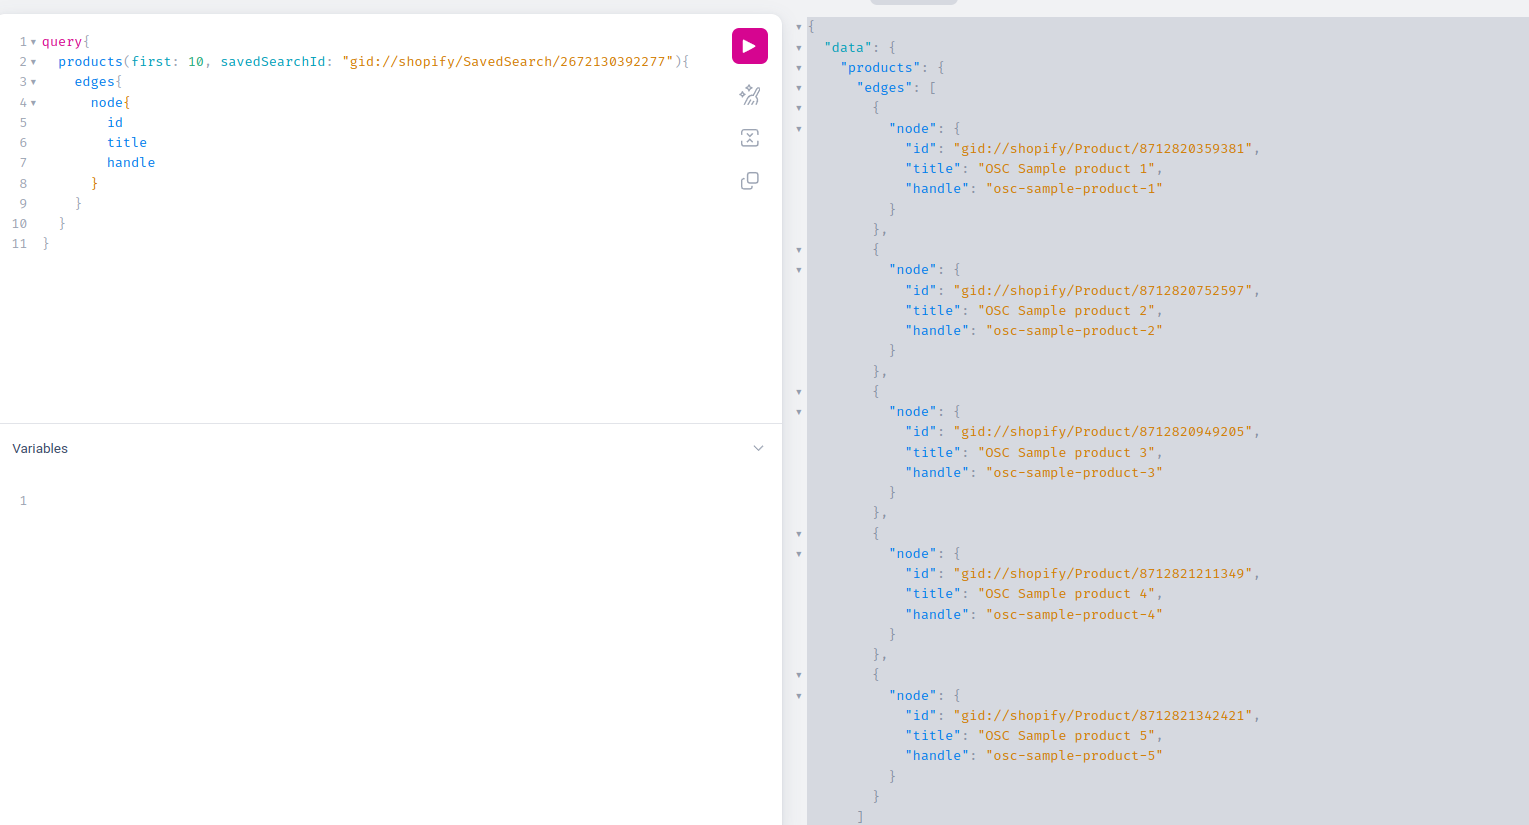Place the cursor on the handle field in the query

click(x=131, y=163)
